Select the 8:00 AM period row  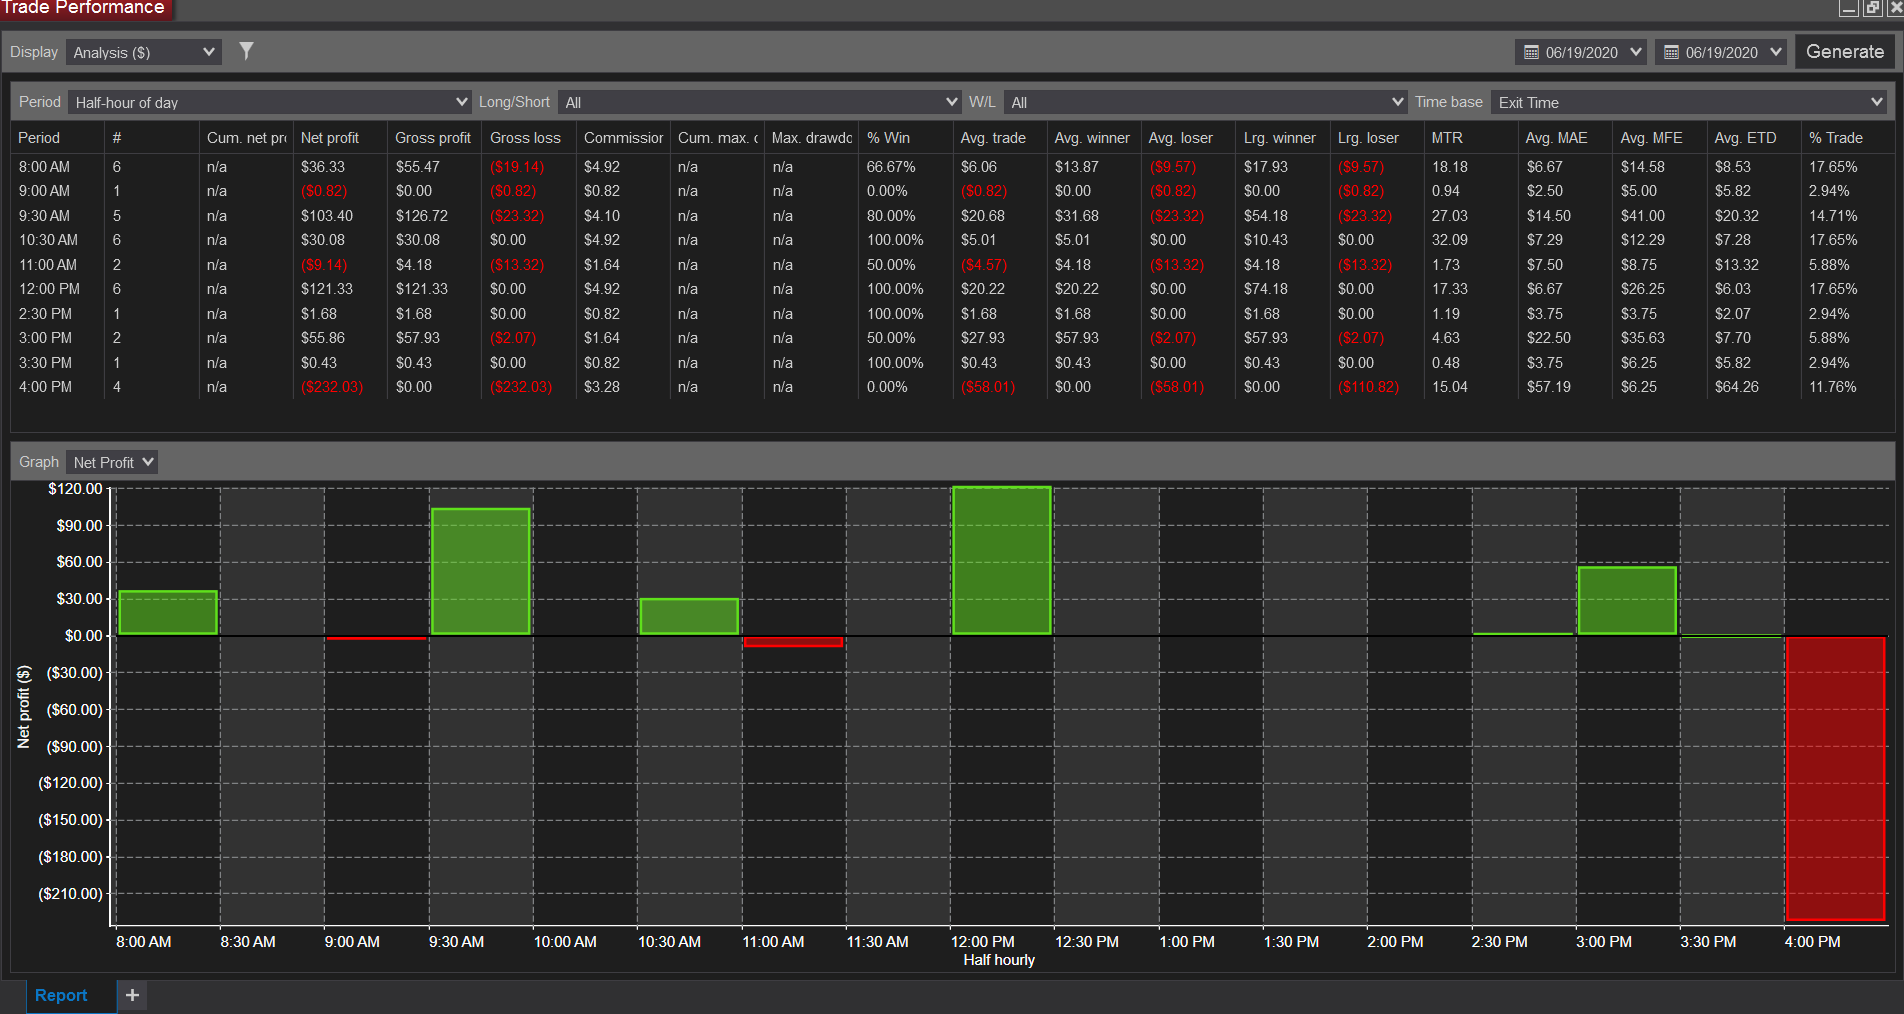pyautogui.click(x=952, y=167)
